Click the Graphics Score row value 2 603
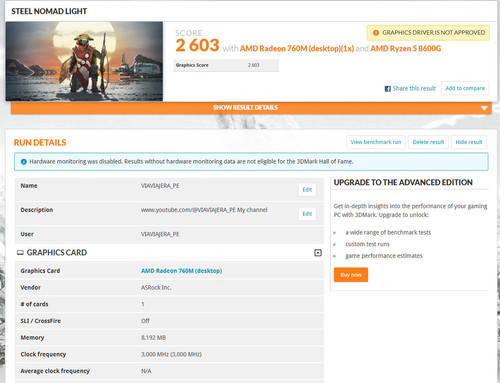The height and width of the screenshot is (383, 500). point(253,65)
